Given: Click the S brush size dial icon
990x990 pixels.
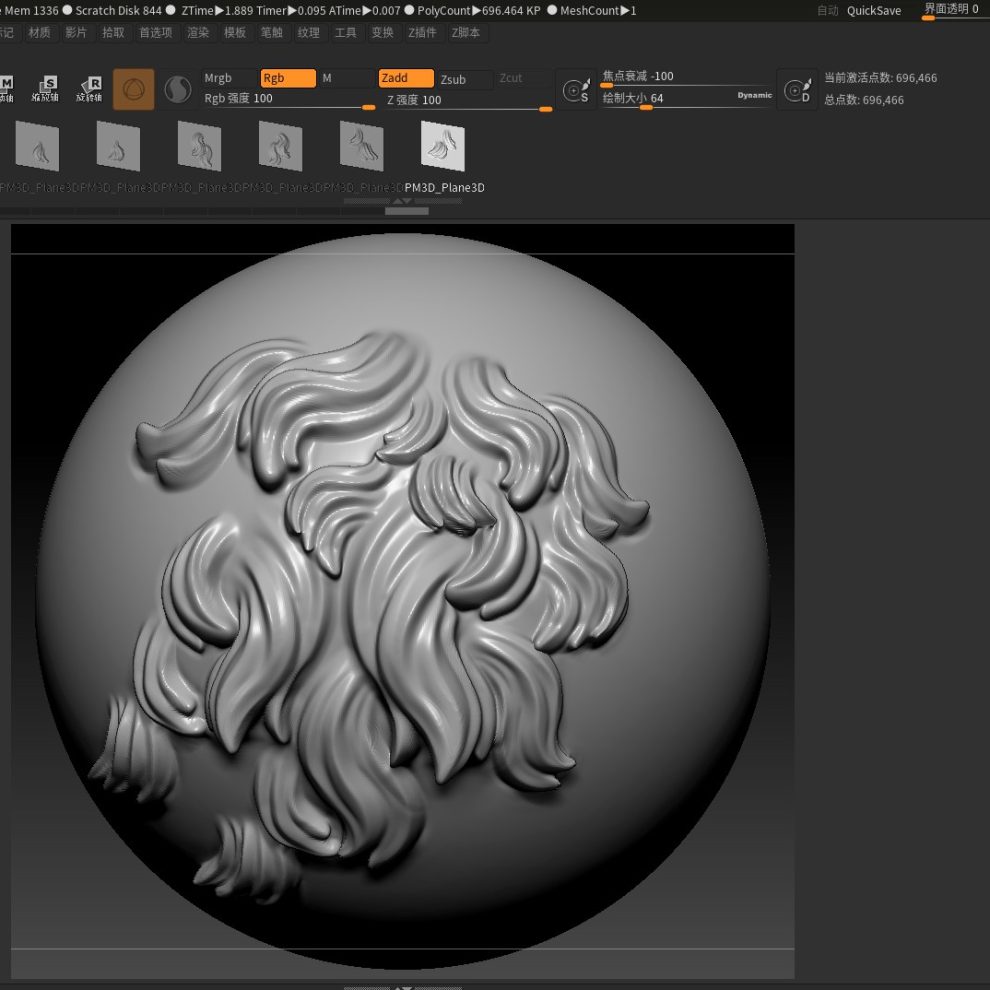Looking at the screenshot, I should (x=577, y=90).
